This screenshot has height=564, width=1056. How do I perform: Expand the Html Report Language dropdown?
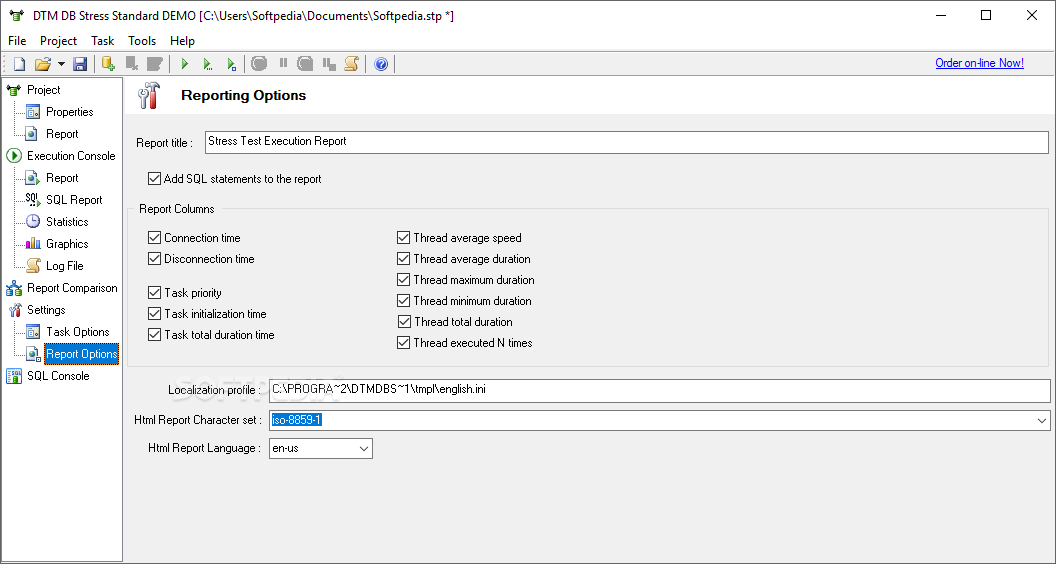pyautogui.click(x=364, y=448)
